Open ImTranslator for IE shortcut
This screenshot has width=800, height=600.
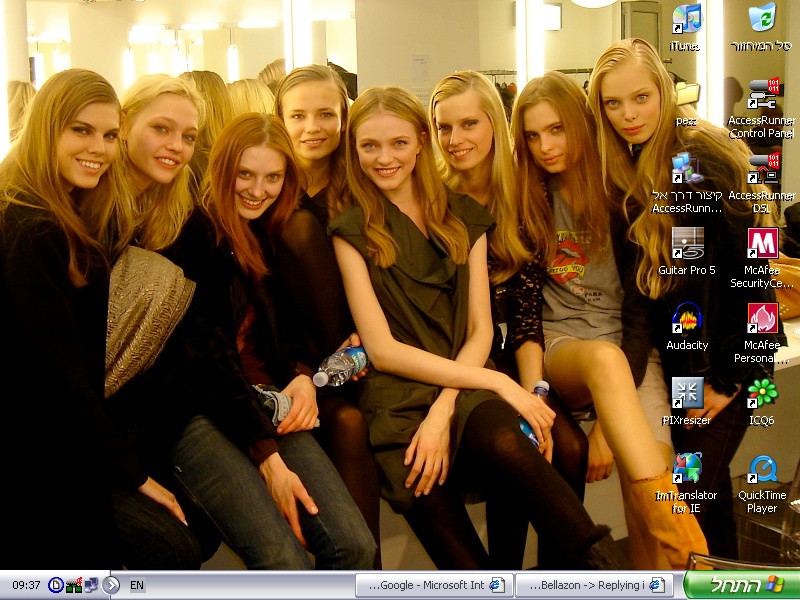(x=686, y=469)
